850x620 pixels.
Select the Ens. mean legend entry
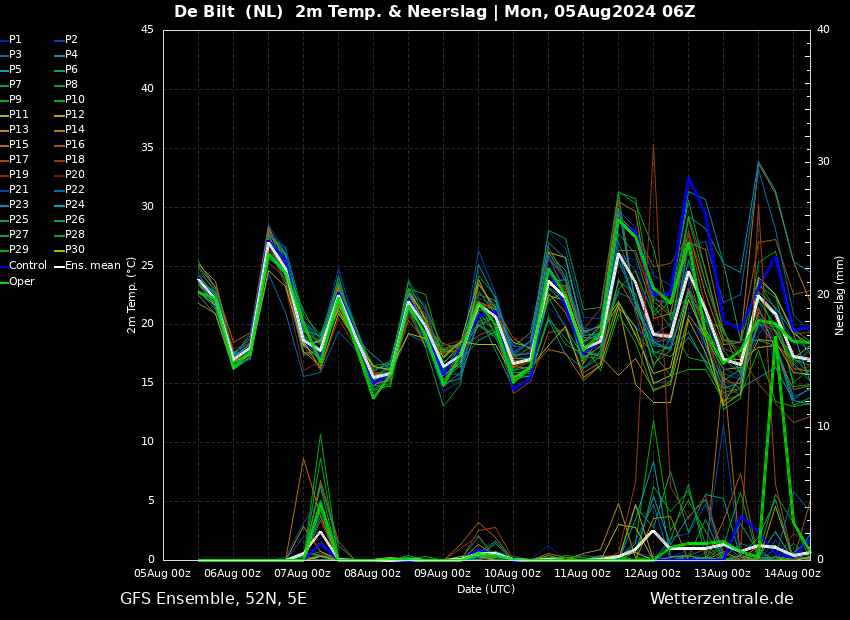click(x=92, y=266)
